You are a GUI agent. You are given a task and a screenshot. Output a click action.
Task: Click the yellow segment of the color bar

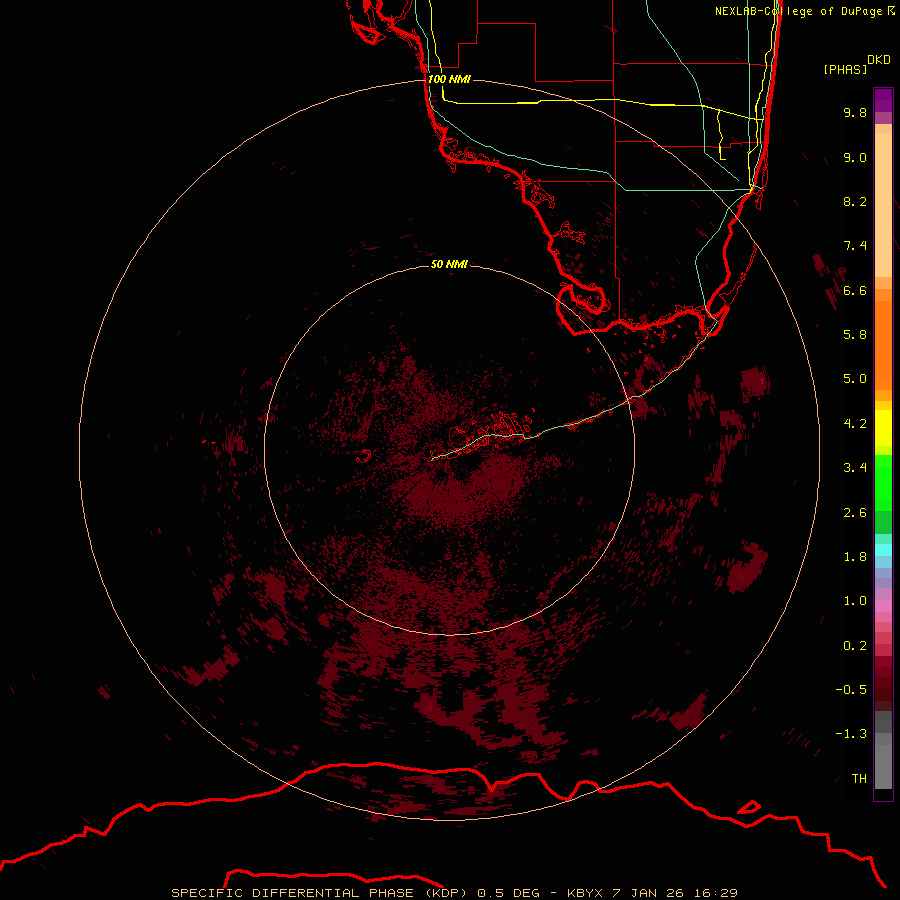point(883,428)
